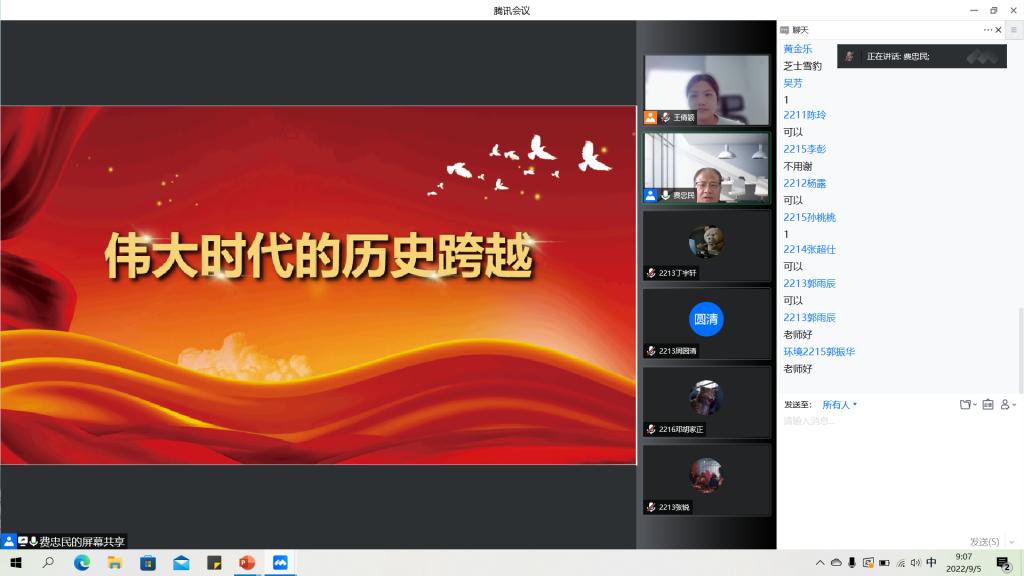1024x576 pixels.
Task: Open the file send folder icon in chat
Action: click(x=965, y=405)
